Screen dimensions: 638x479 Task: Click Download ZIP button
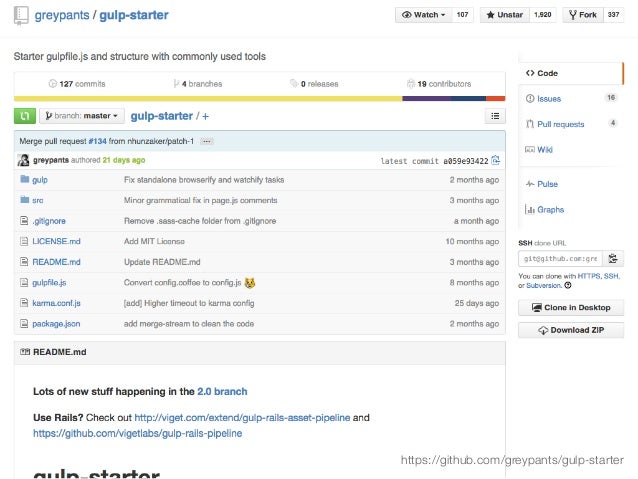(571, 330)
